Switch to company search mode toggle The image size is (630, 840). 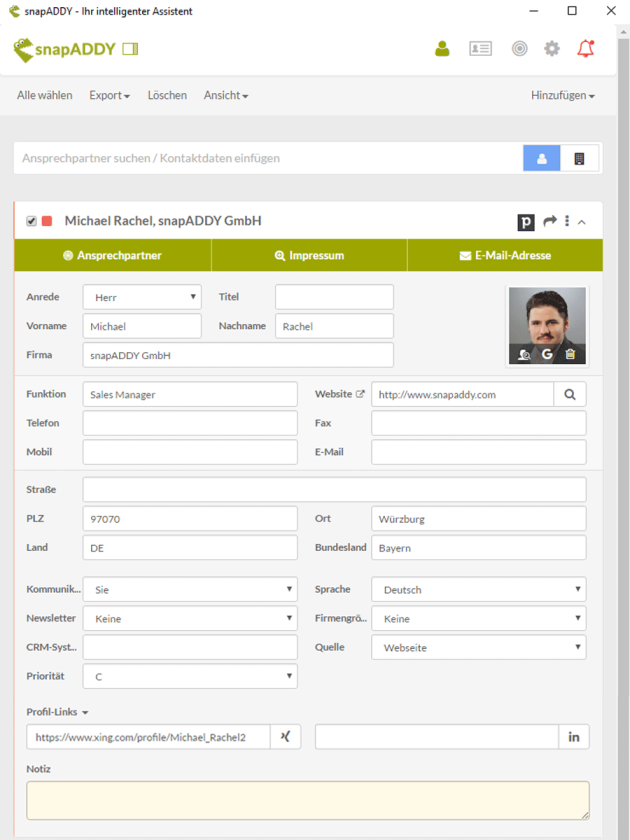point(579,158)
